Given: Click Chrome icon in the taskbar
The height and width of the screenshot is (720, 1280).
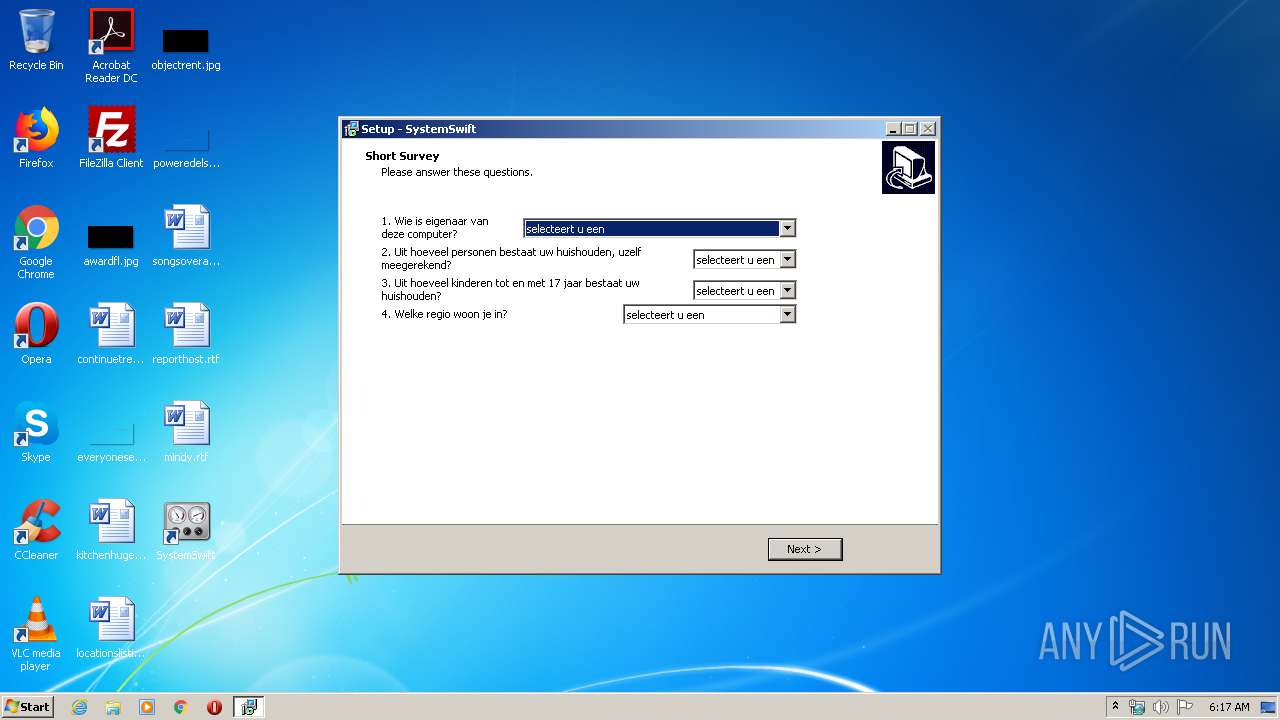Looking at the screenshot, I should tap(181, 707).
